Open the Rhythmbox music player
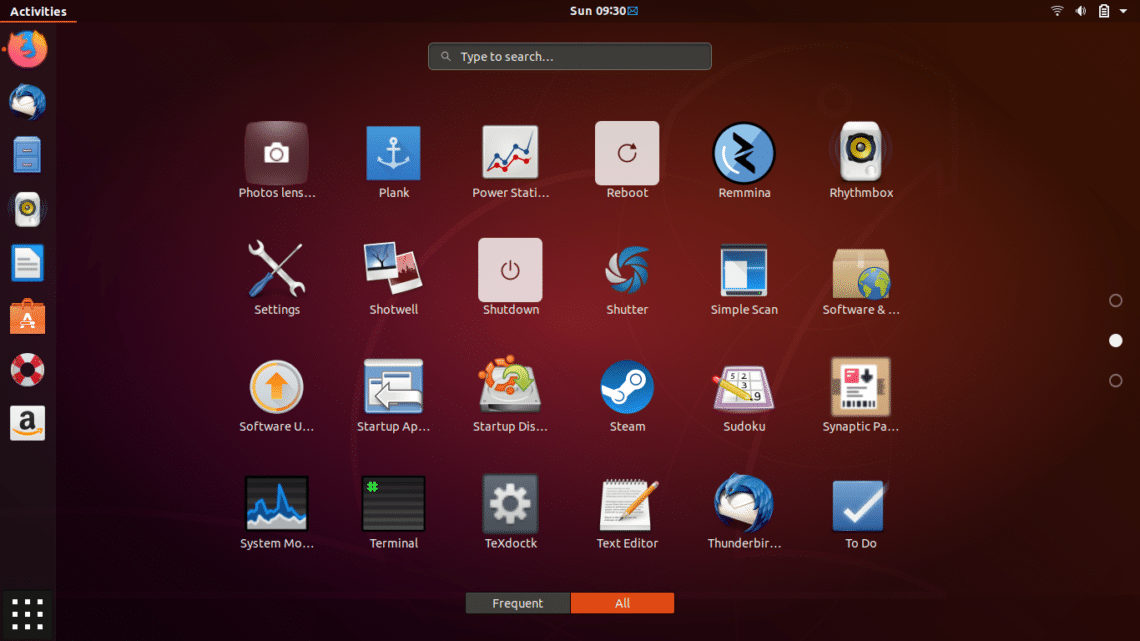 click(x=860, y=153)
